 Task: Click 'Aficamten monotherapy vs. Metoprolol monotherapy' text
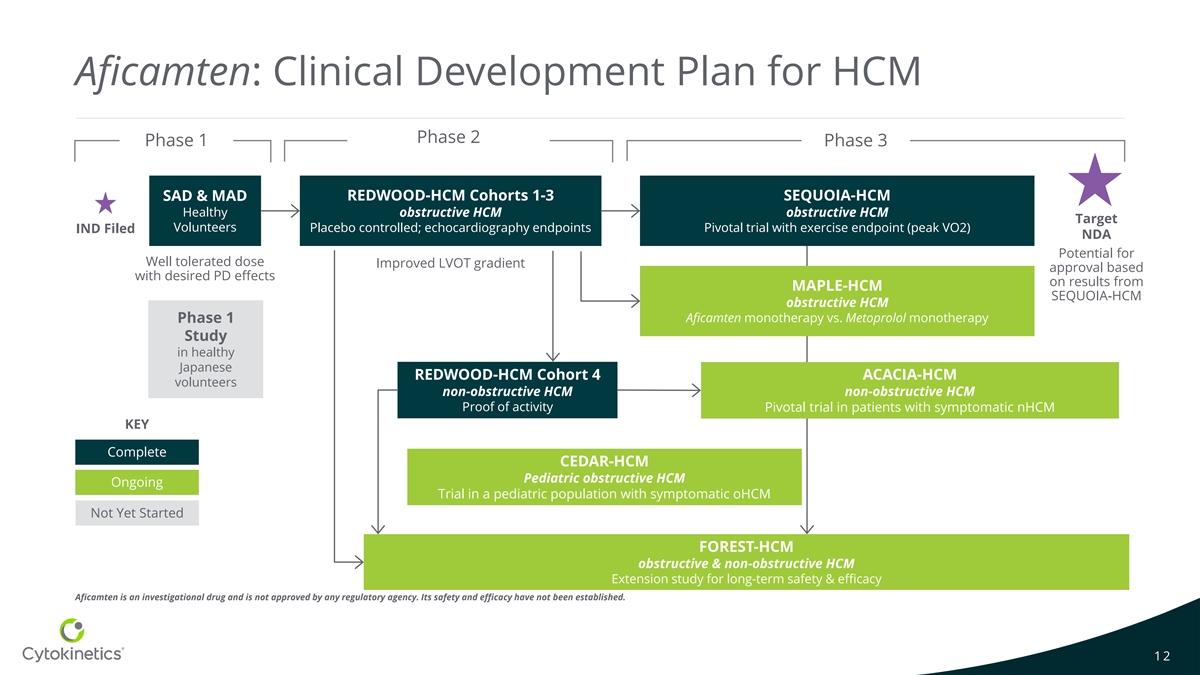[x=837, y=318]
